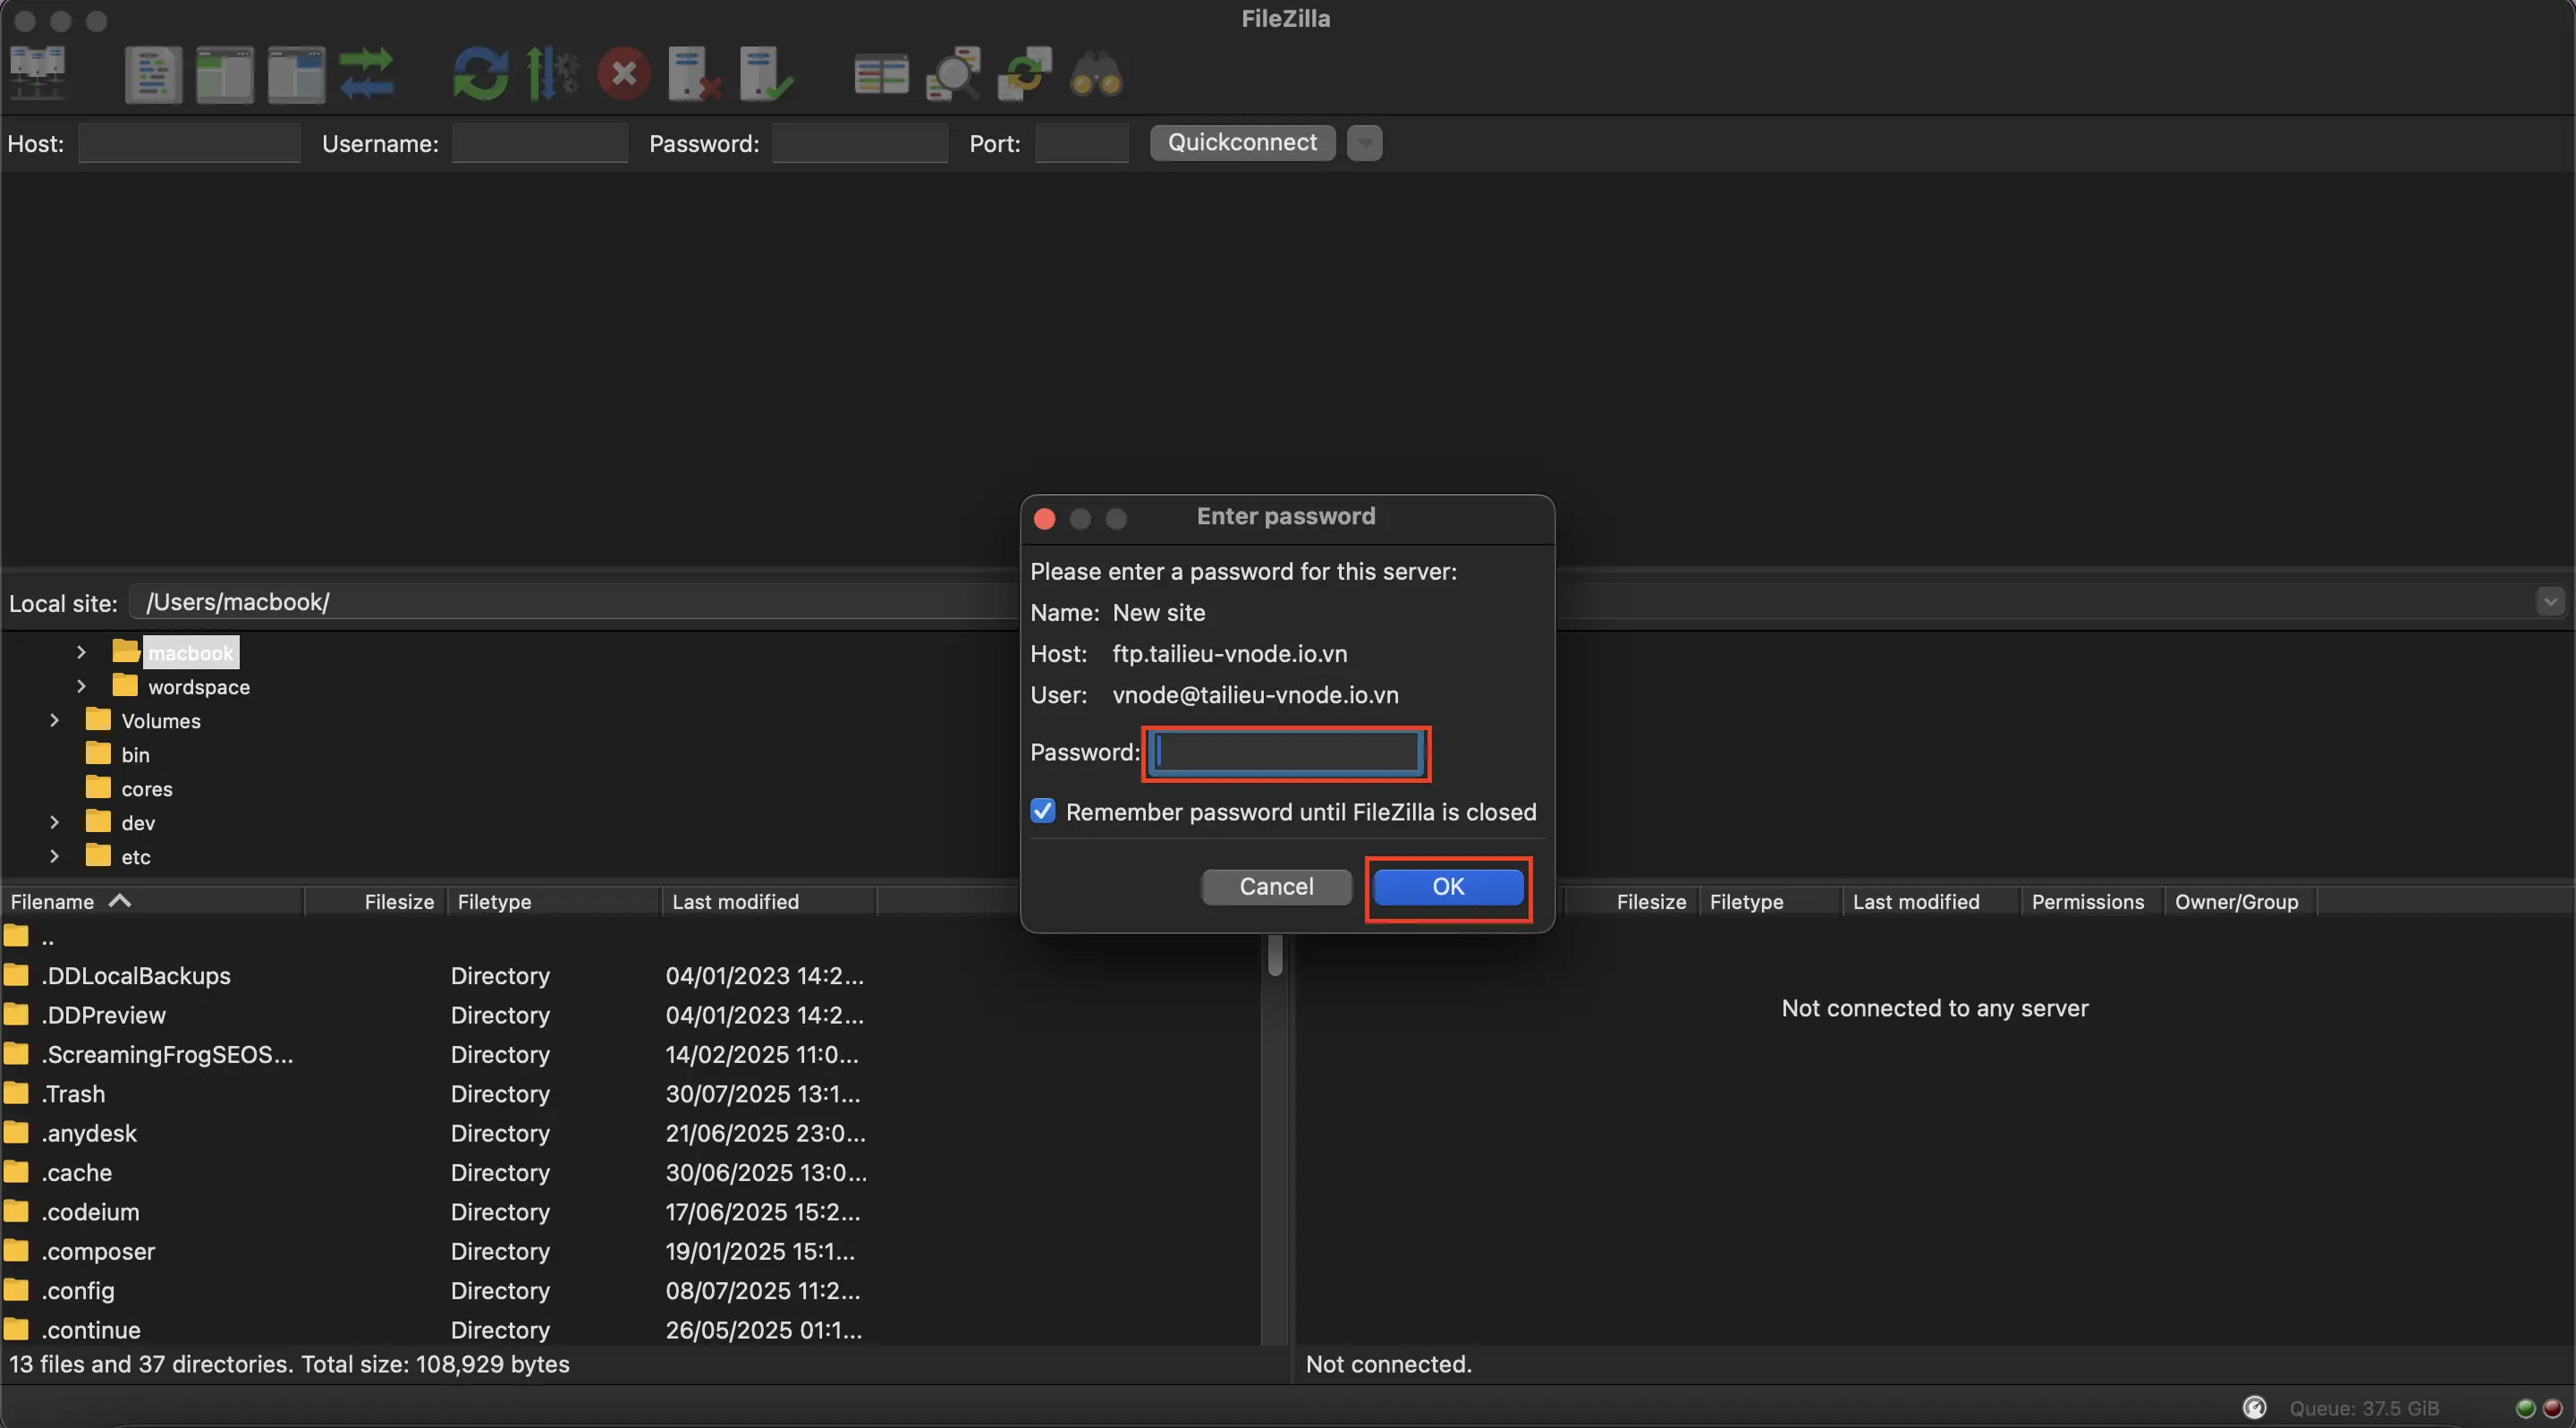Toggle the message log display icon

153,74
